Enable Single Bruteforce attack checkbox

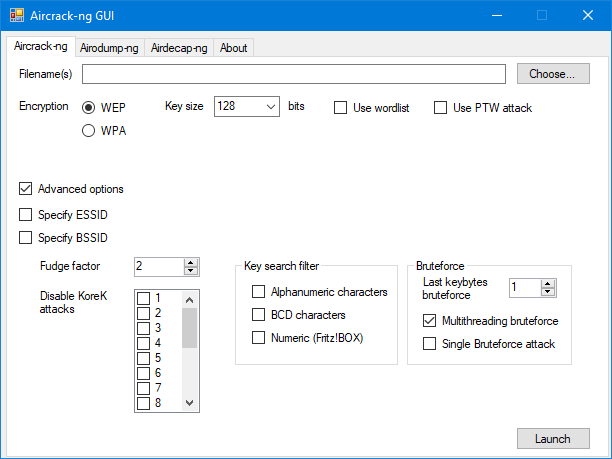tap(429, 344)
